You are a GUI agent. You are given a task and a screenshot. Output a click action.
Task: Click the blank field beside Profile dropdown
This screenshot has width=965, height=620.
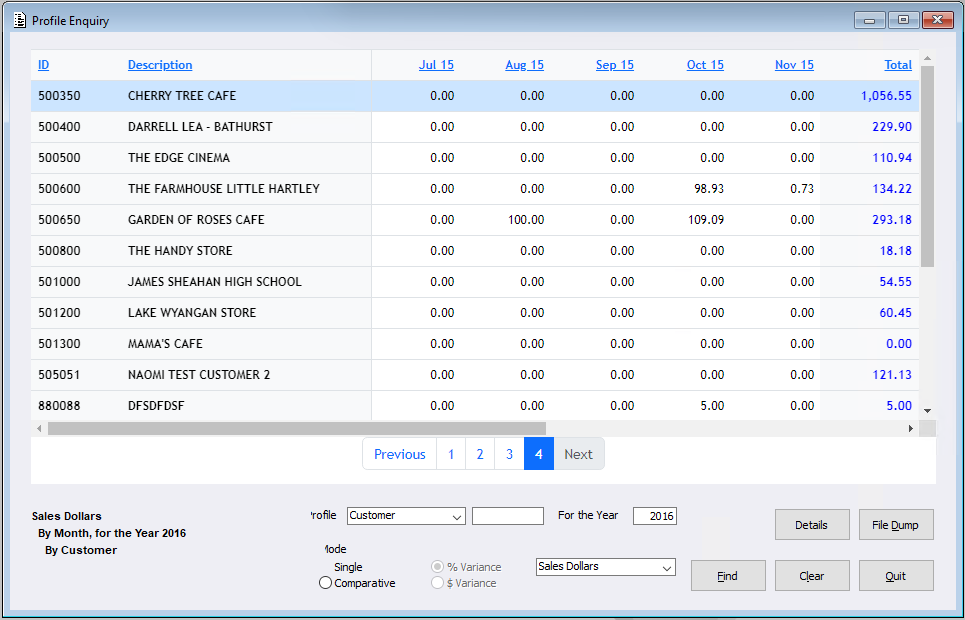tap(508, 516)
